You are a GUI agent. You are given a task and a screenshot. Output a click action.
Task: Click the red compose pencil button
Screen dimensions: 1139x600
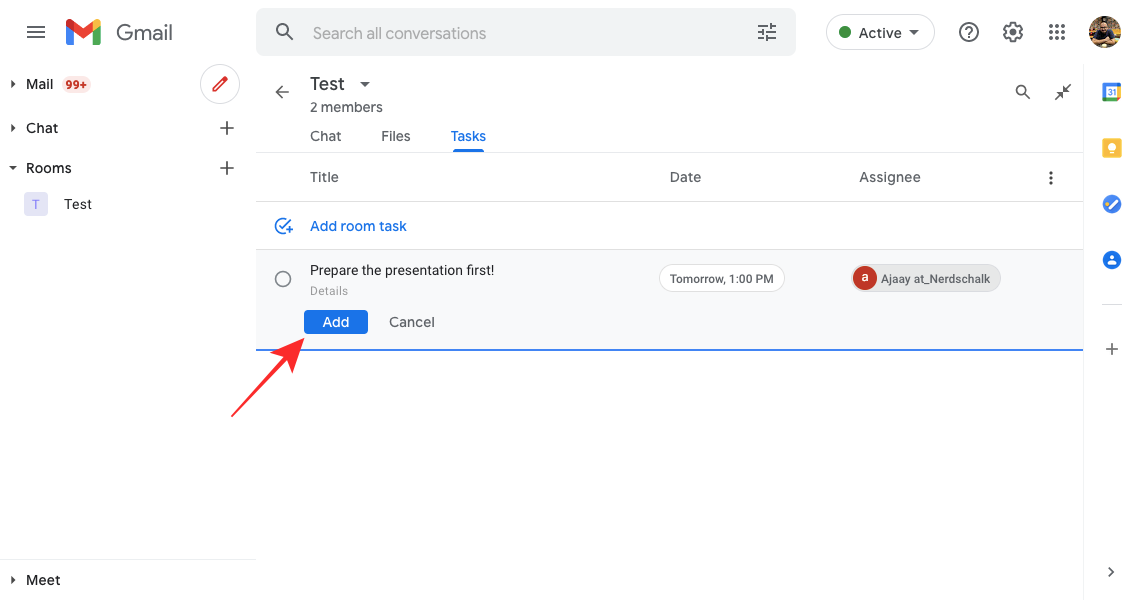click(x=220, y=84)
